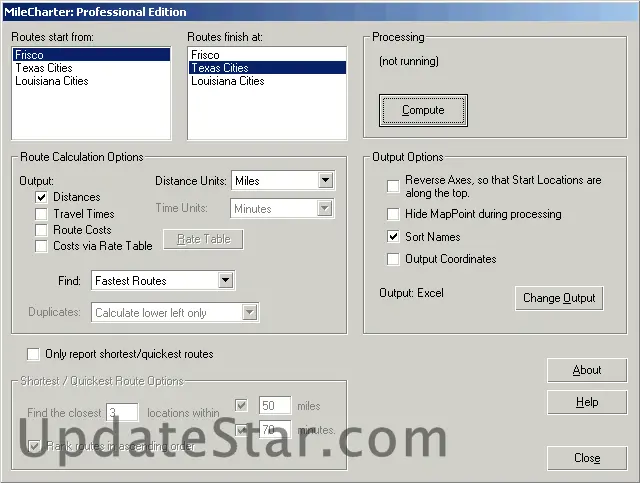Expand the Duplicates dropdown arrow
Image resolution: width=641 pixels, height=484 pixels.
(x=249, y=312)
